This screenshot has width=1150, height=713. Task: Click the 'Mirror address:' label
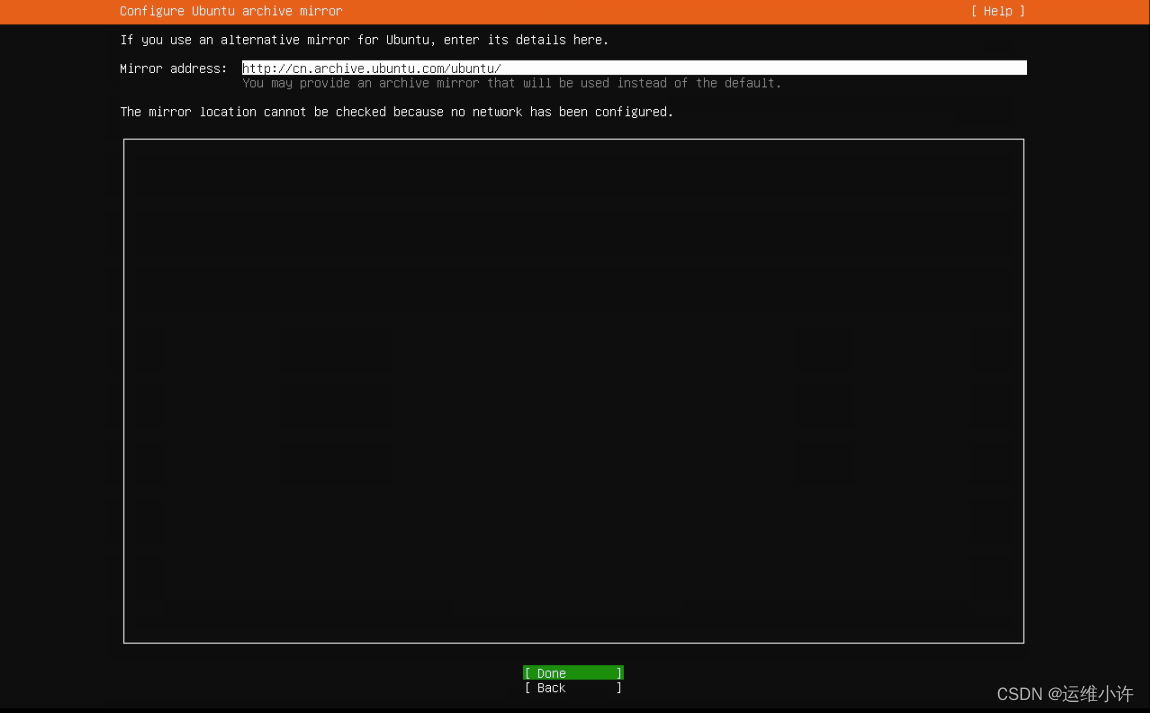coord(173,68)
